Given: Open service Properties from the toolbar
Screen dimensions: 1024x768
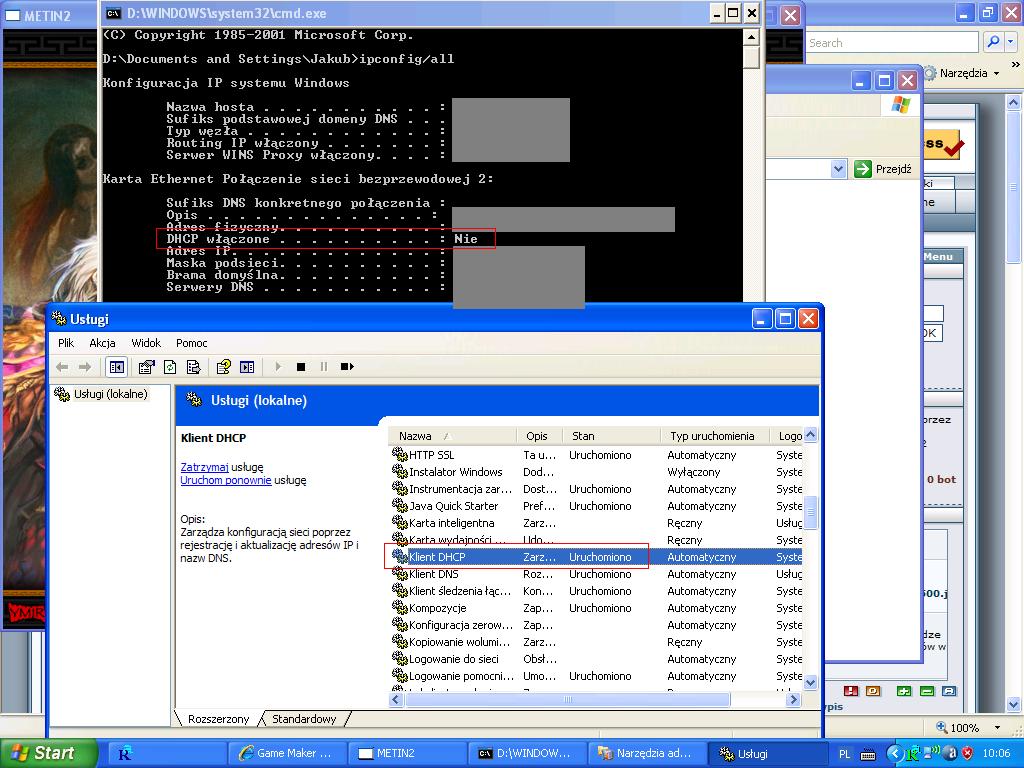Looking at the screenshot, I should [146, 367].
